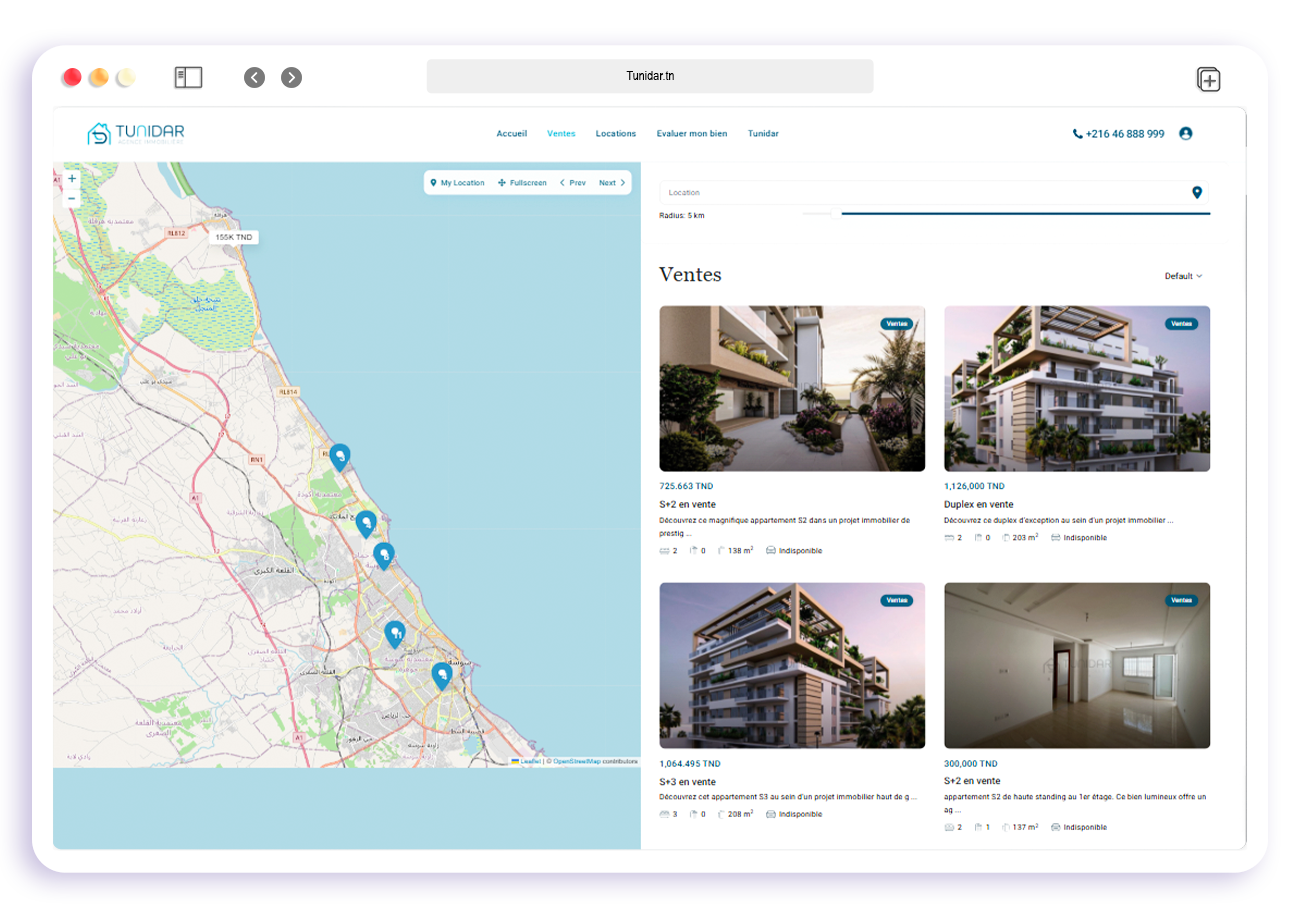Click the Location search input field
The height and width of the screenshot is (918, 1300).
[x=920, y=192]
